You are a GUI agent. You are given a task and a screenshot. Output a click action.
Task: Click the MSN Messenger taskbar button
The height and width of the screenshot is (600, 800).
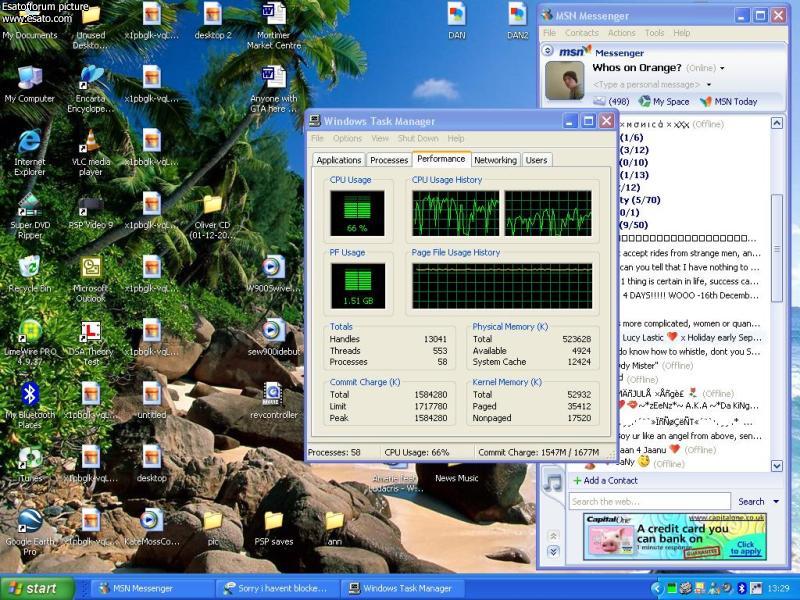pyautogui.click(x=153, y=588)
